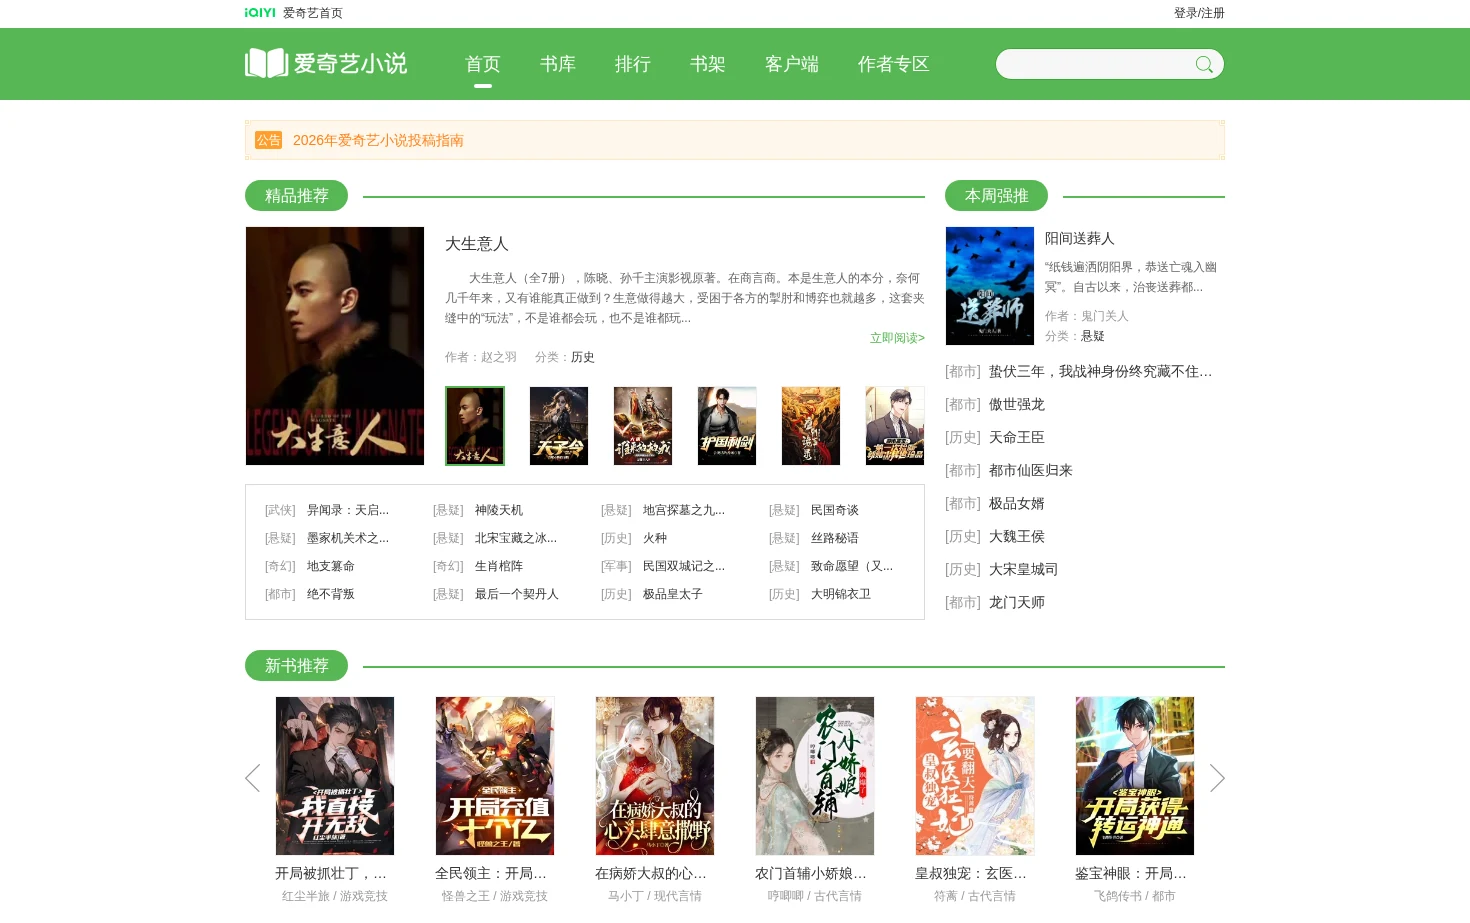The width and height of the screenshot is (1470, 923).
Task: Open 火种 in list
Action: [x=655, y=538]
